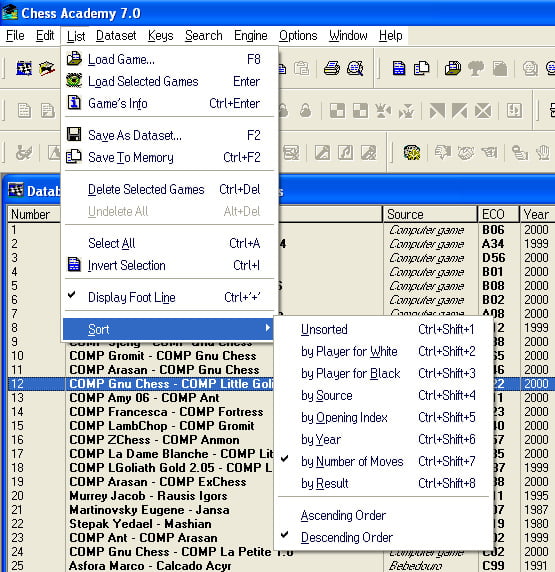Open the Search menu
555x572 pixels.
tap(204, 36)
